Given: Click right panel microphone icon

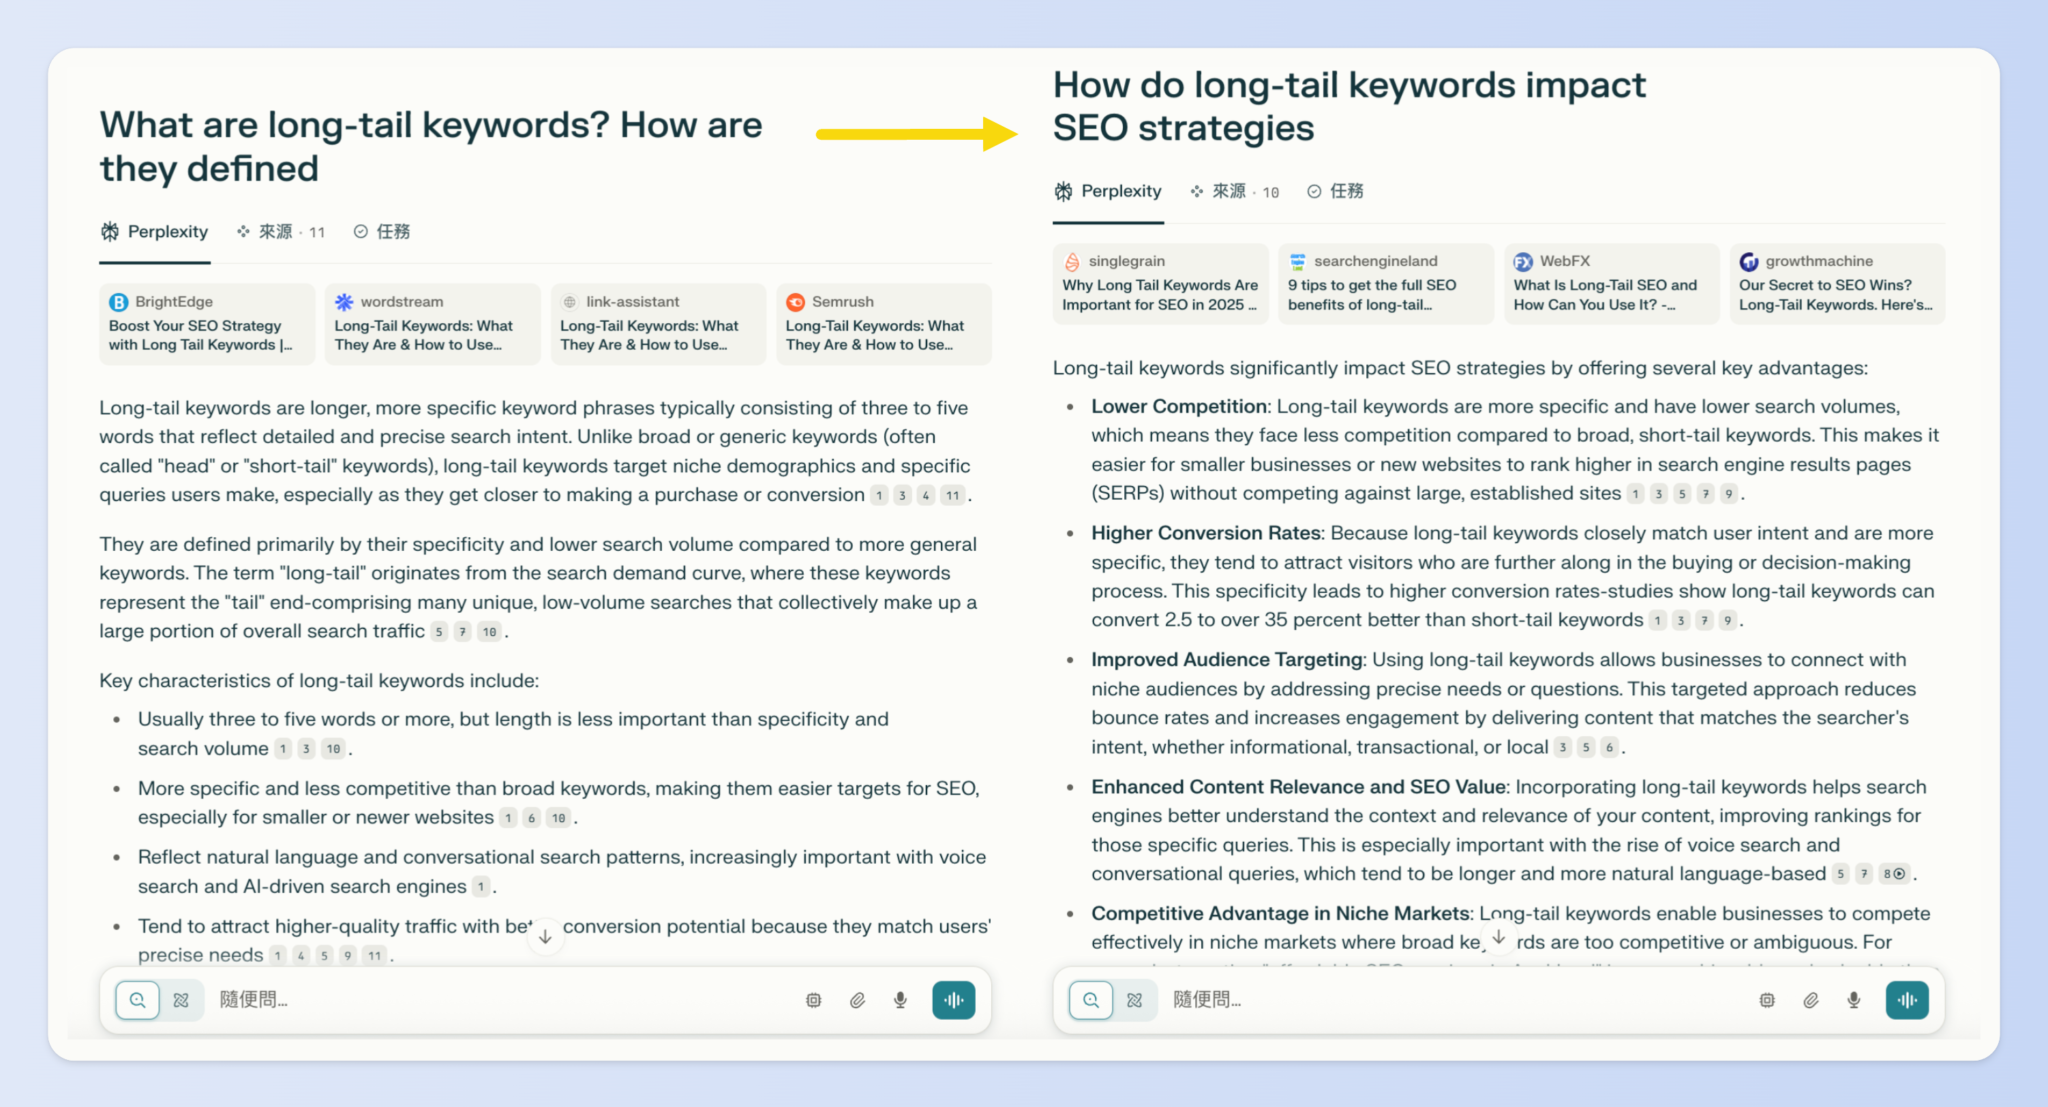Looking at the screenshot, I should click(x=1854, y=1000).
